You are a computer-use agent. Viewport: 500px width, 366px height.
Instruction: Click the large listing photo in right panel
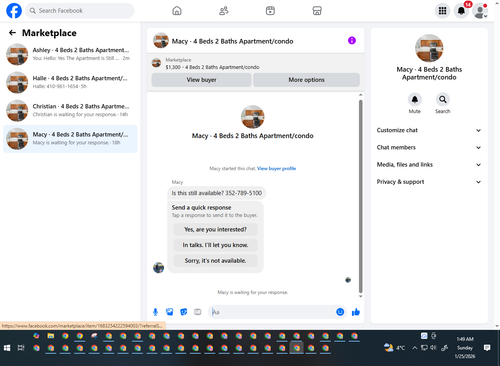[x=429, y=48]
